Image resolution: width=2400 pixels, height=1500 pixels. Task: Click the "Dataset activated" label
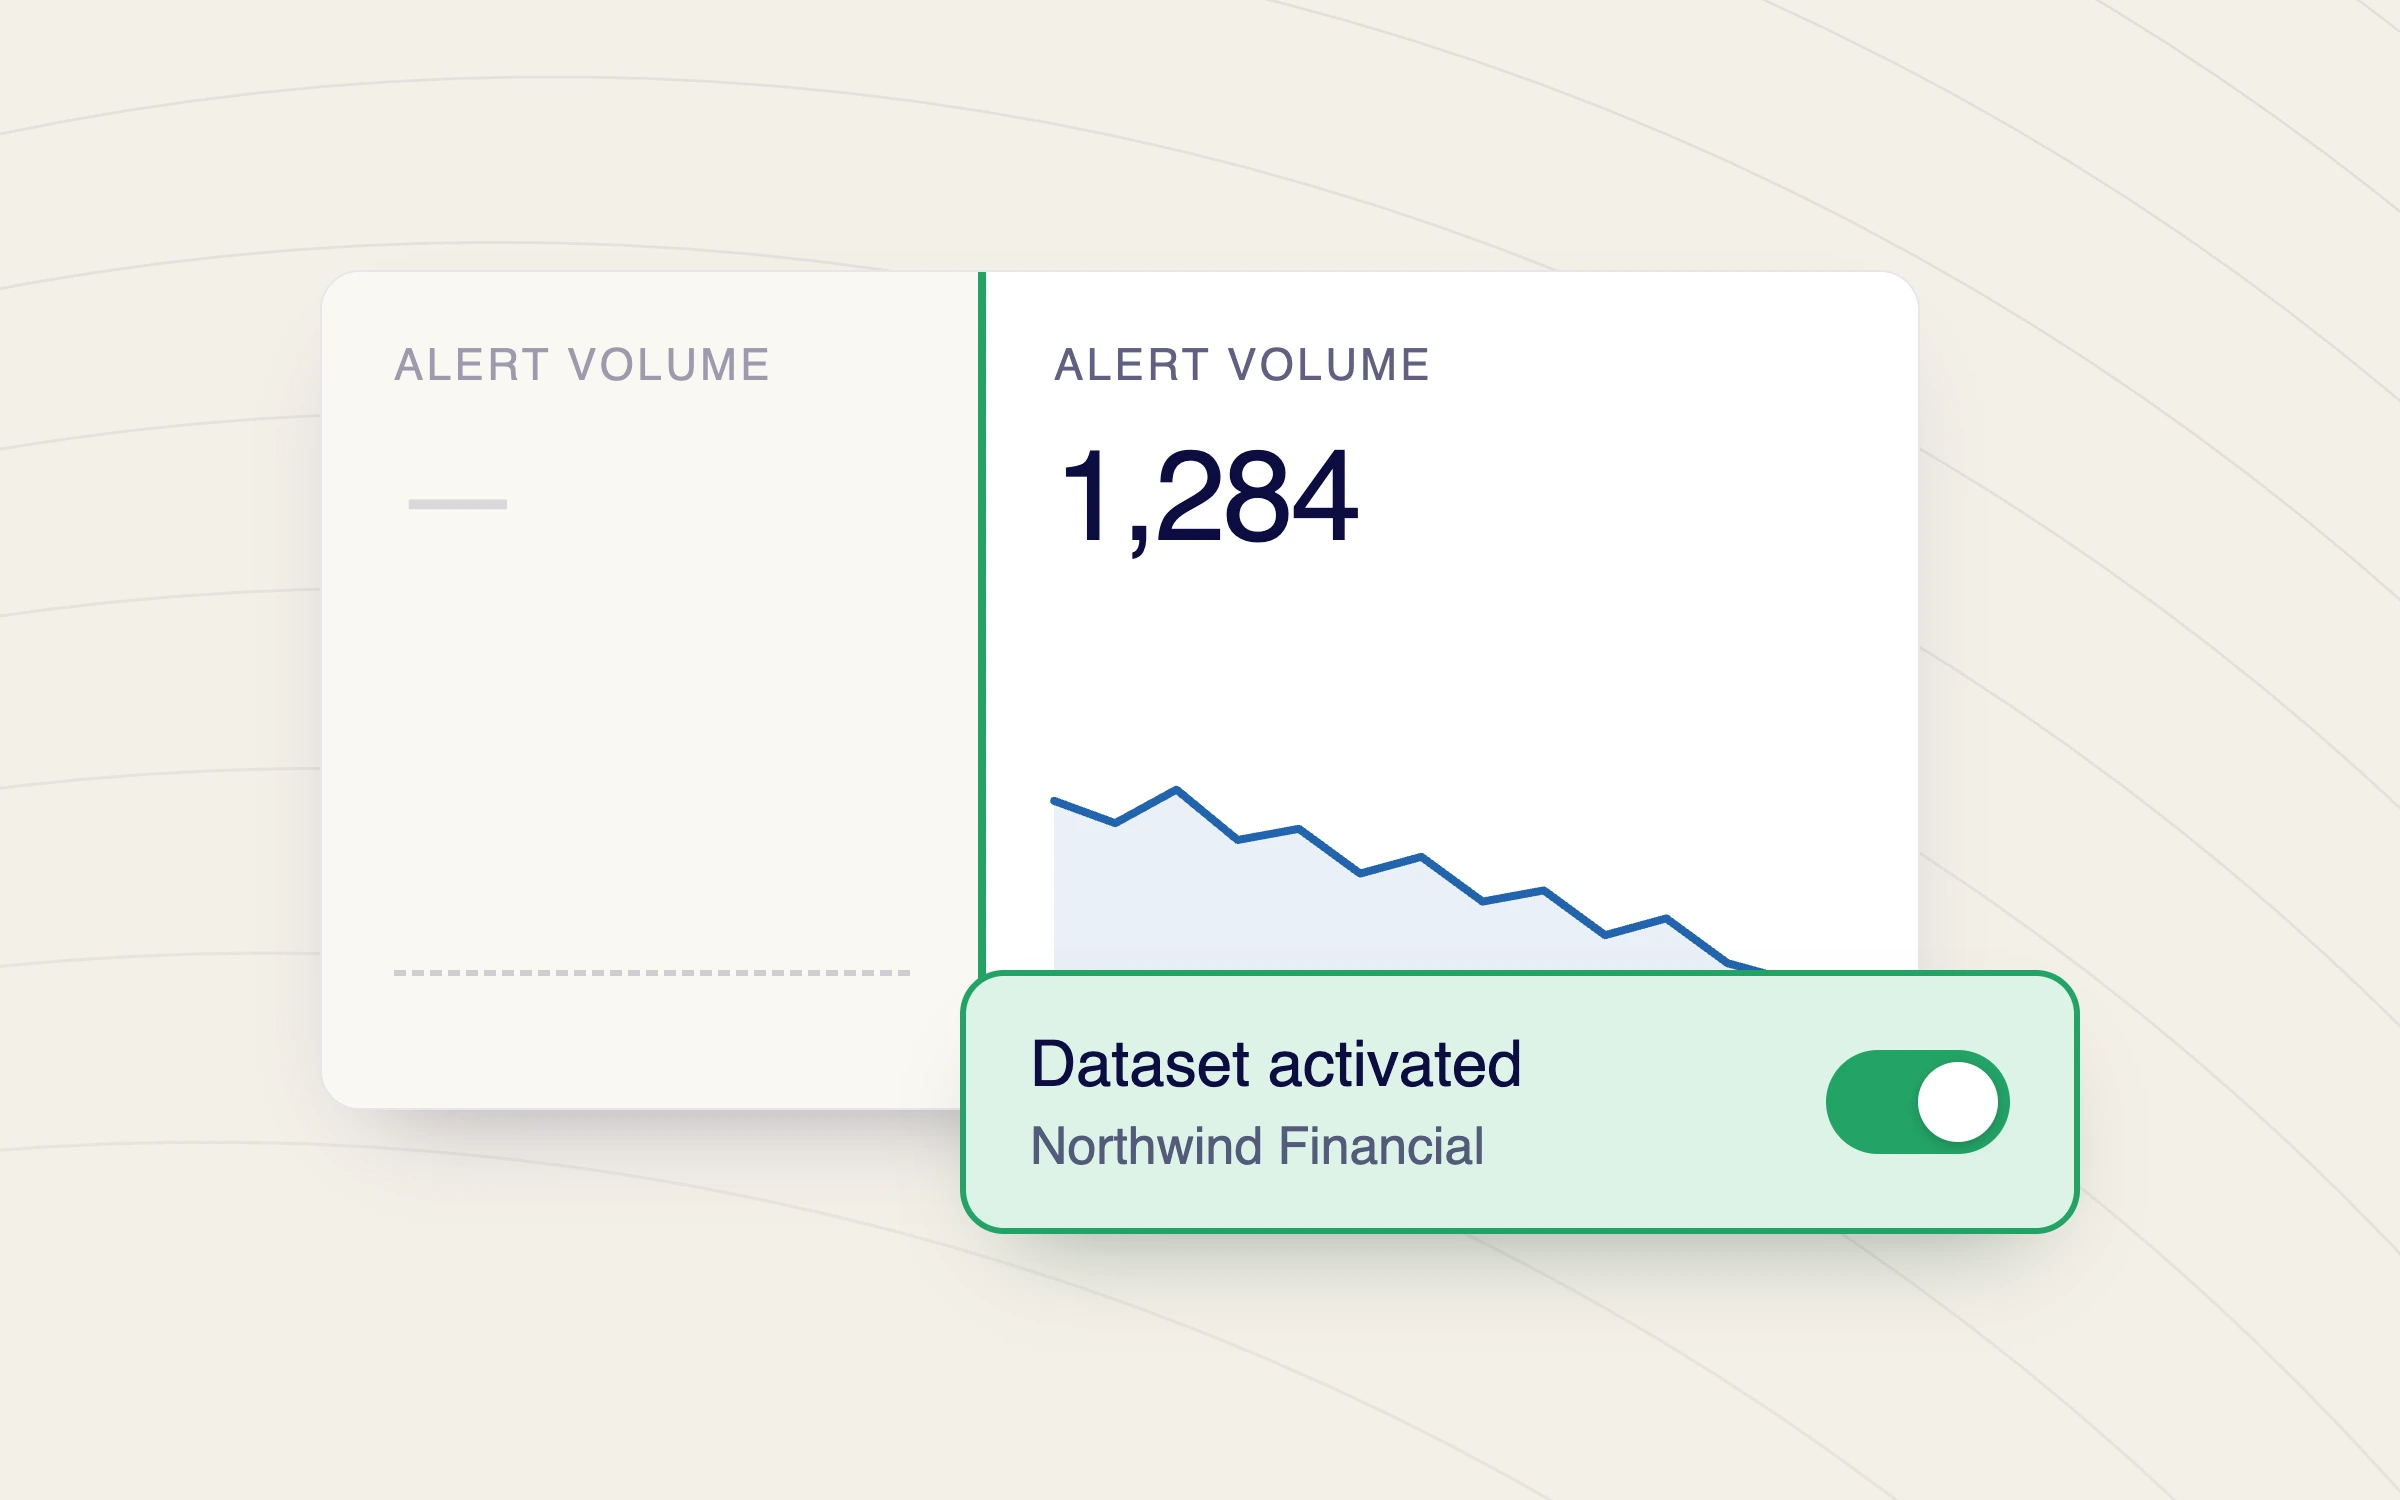[1276, 1063]
